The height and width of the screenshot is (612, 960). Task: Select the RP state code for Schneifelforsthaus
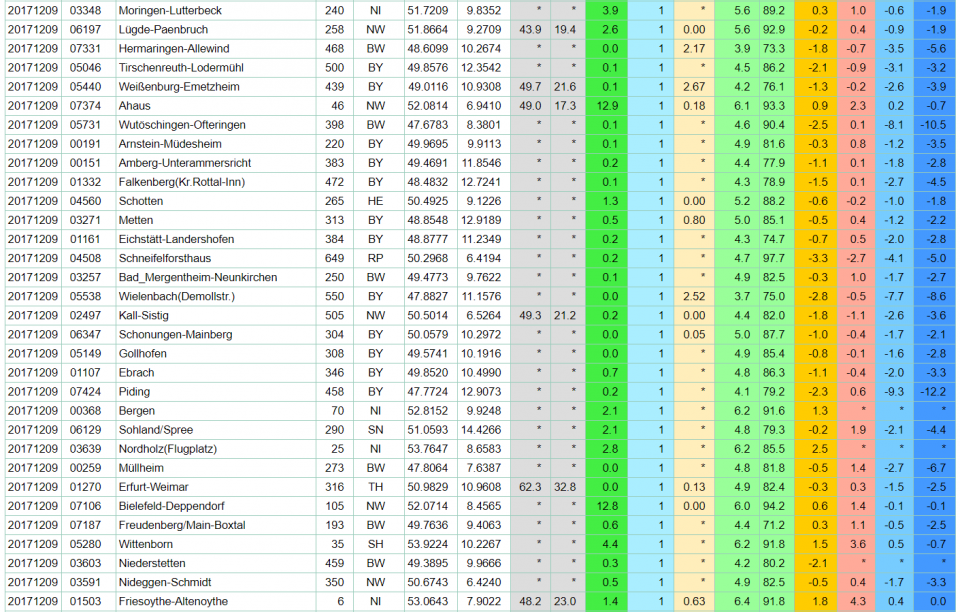[x=375, y=257]
